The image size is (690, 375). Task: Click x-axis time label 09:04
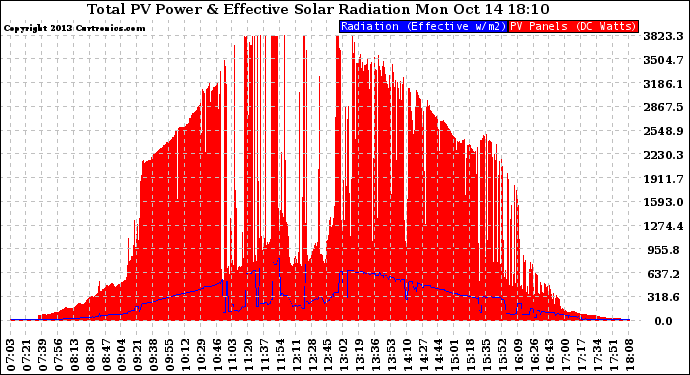click(x=122, y=355)
